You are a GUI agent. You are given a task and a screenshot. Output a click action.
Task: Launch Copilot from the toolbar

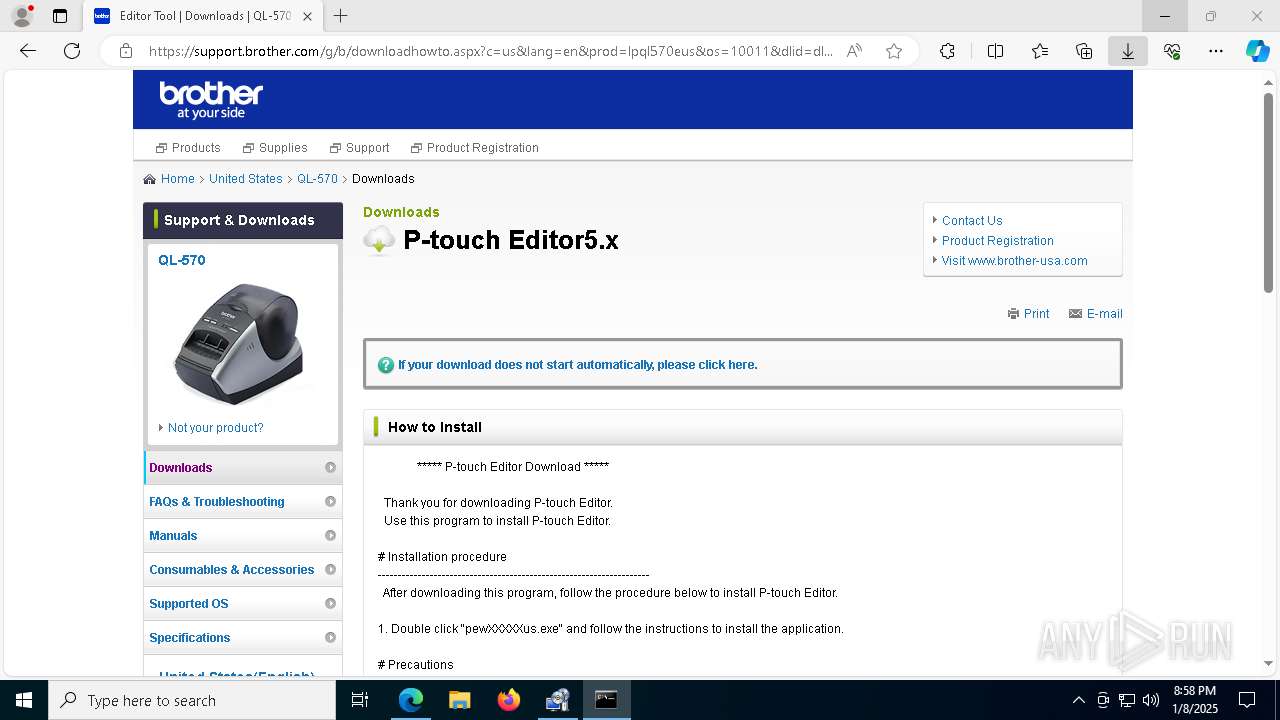1257,51
